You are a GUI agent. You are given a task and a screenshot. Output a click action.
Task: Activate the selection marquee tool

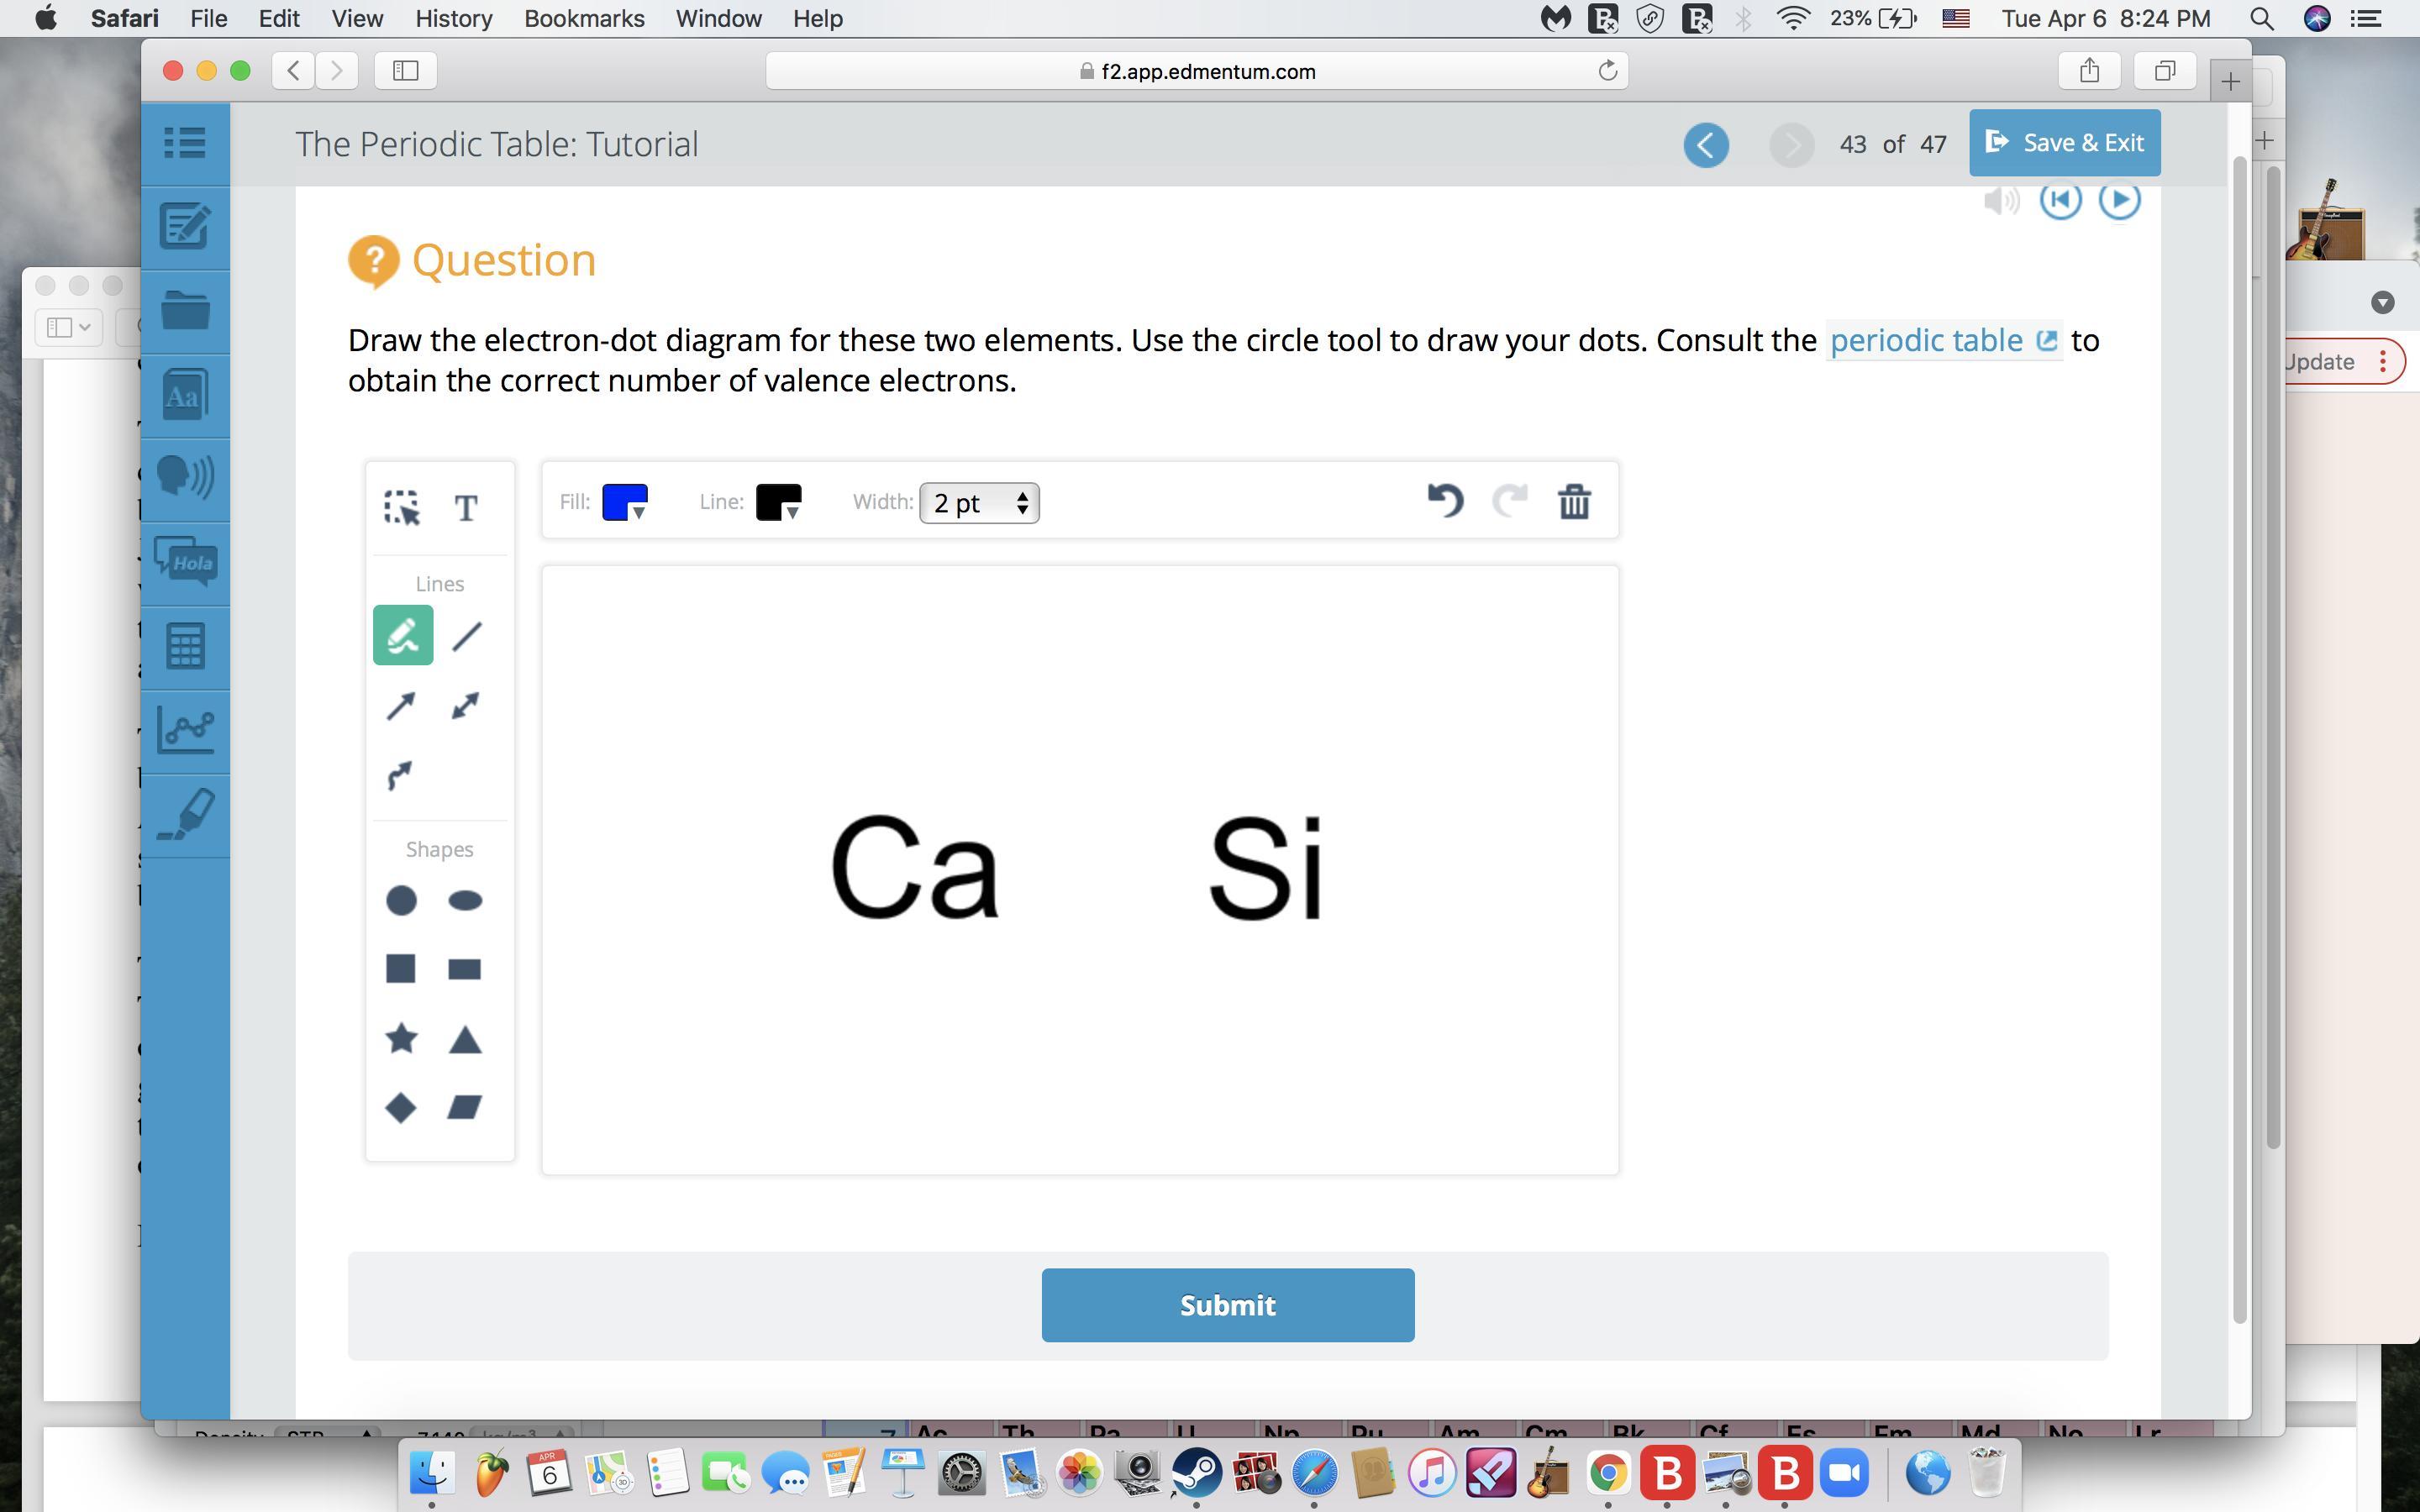[x=402, y=508]
